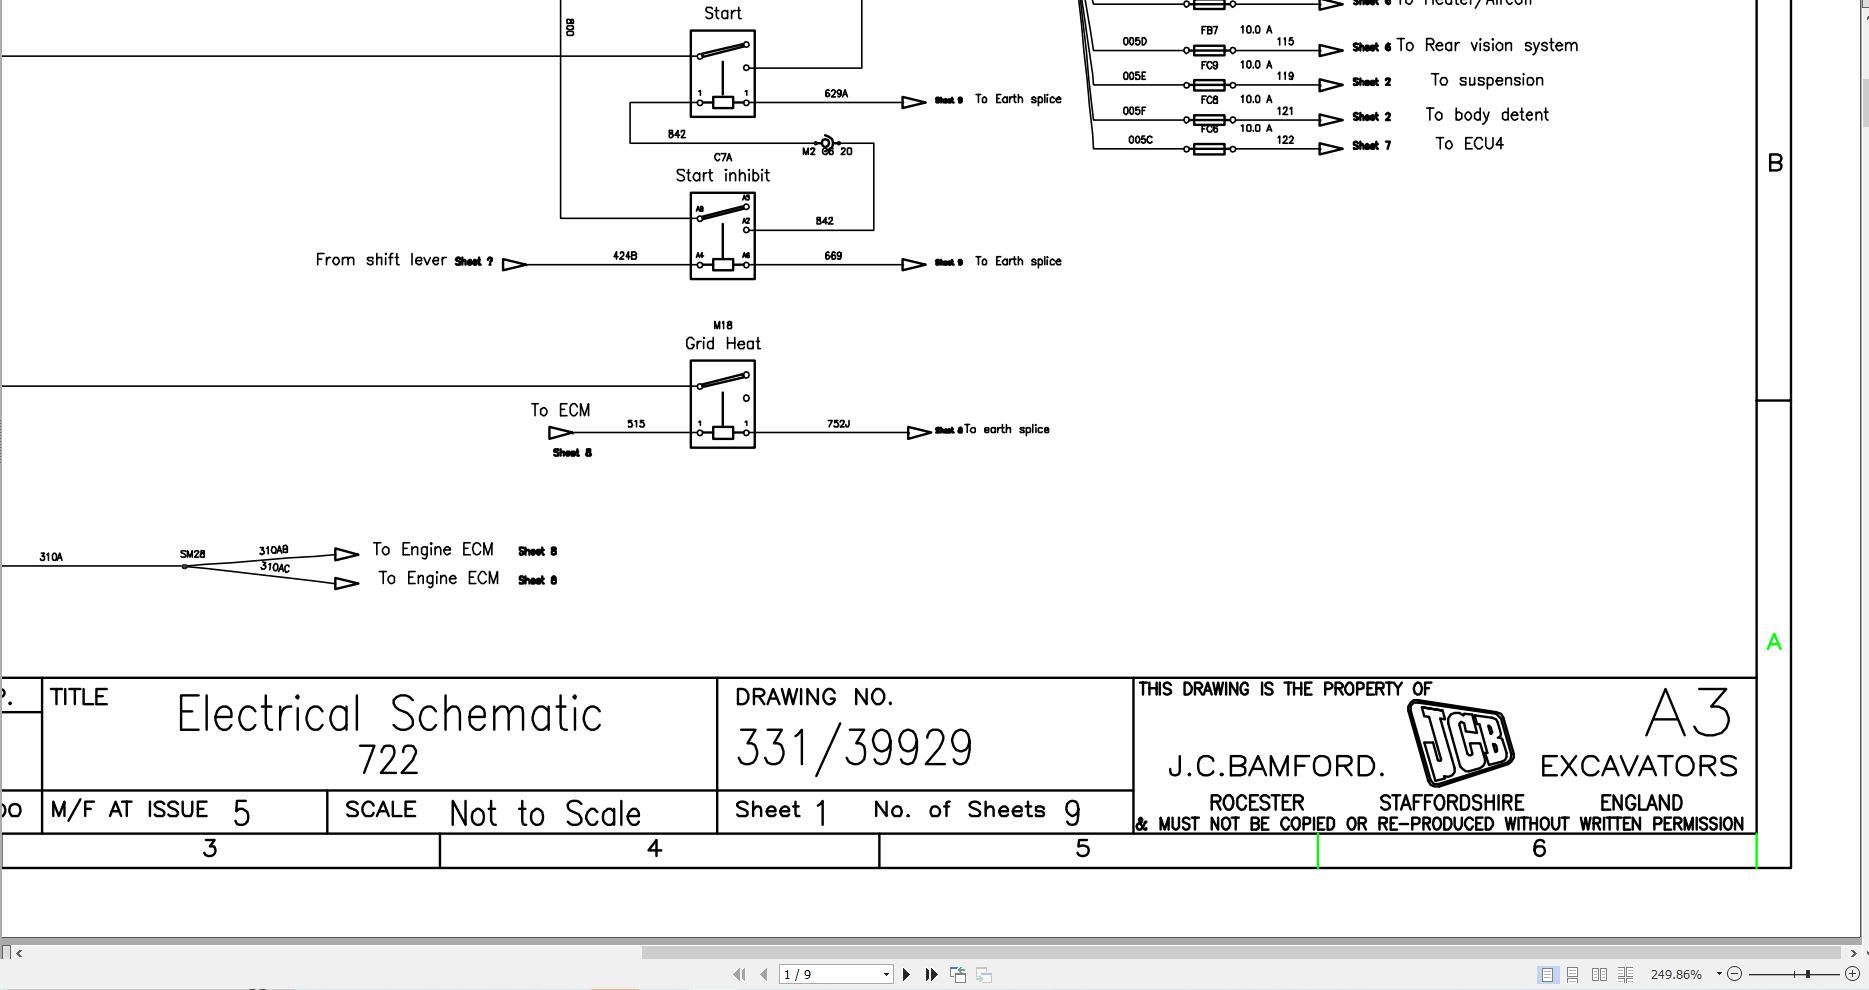Go back to the previous page
Image resolution: width=1869 pixels, height=990 pixels.
point(763,973)
